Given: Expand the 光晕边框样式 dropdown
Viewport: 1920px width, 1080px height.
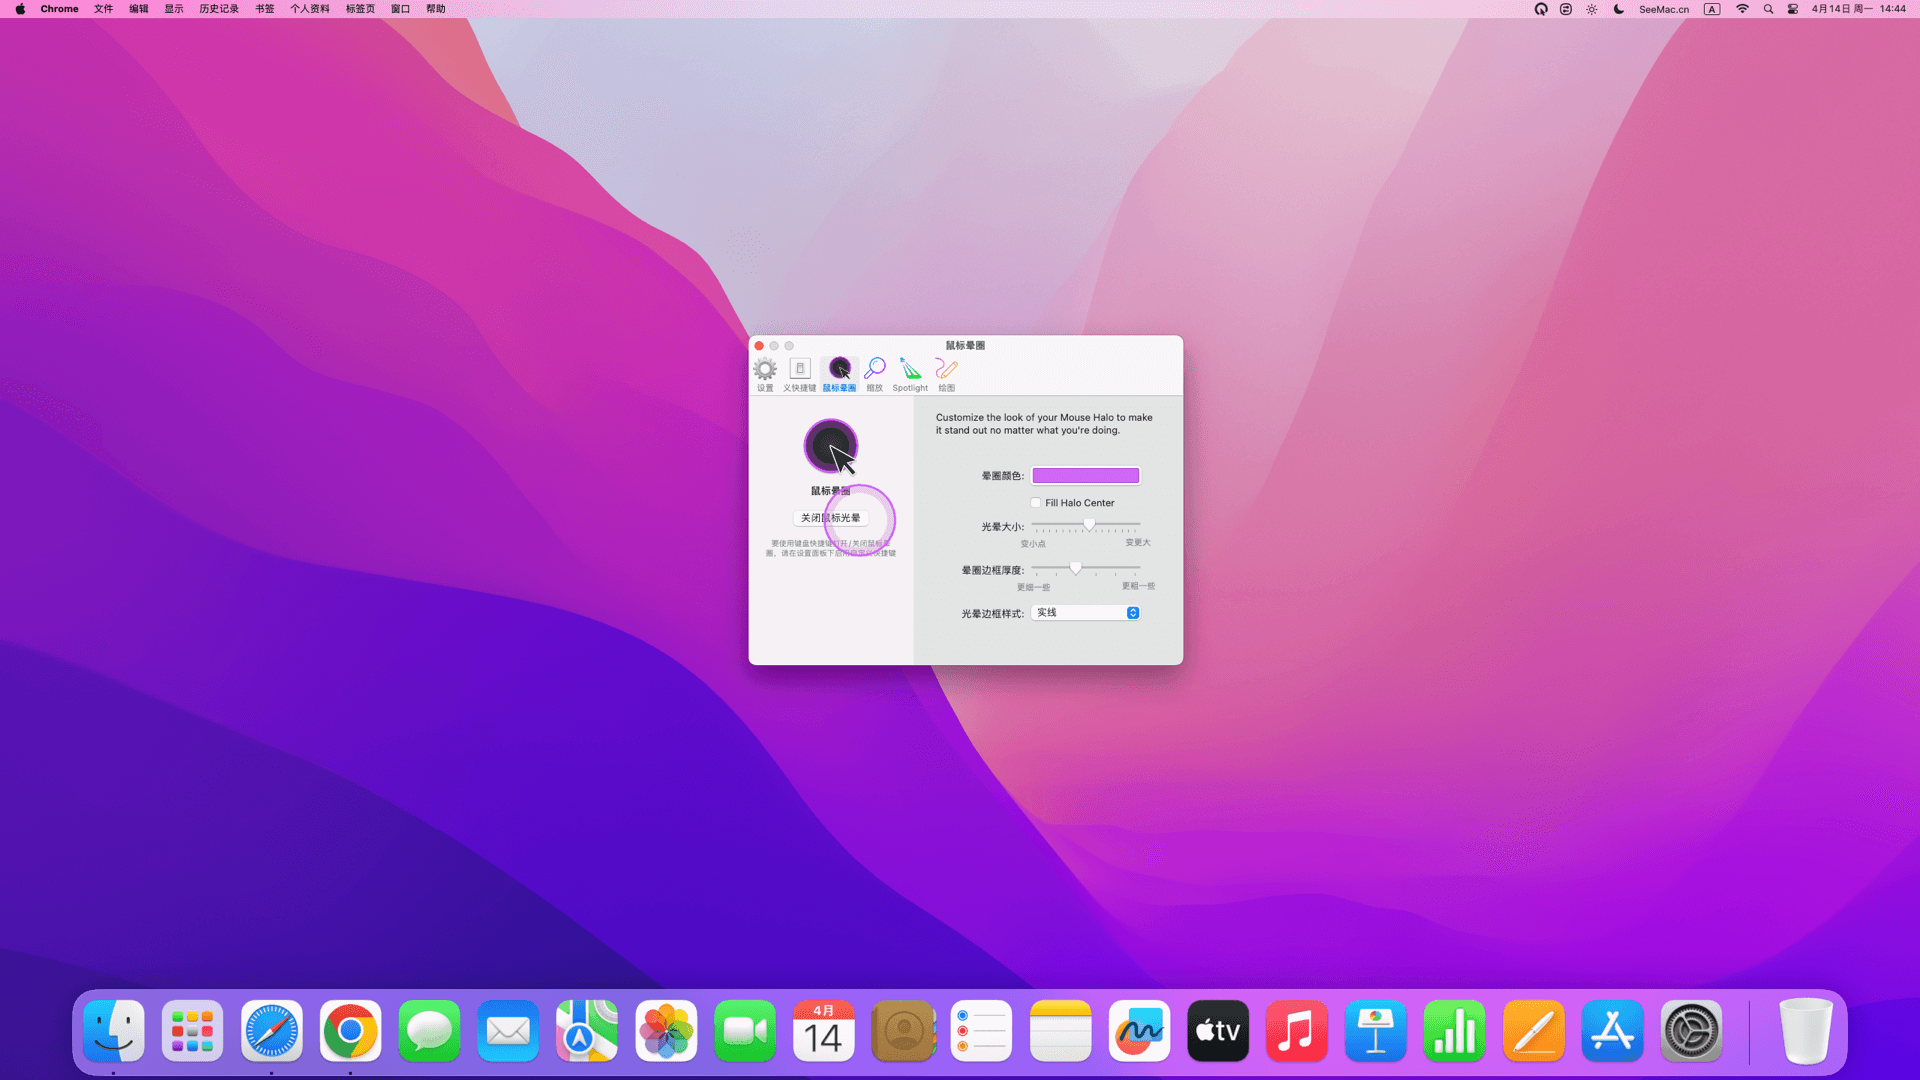Looking at the screenshot, I should [1086, 613].
